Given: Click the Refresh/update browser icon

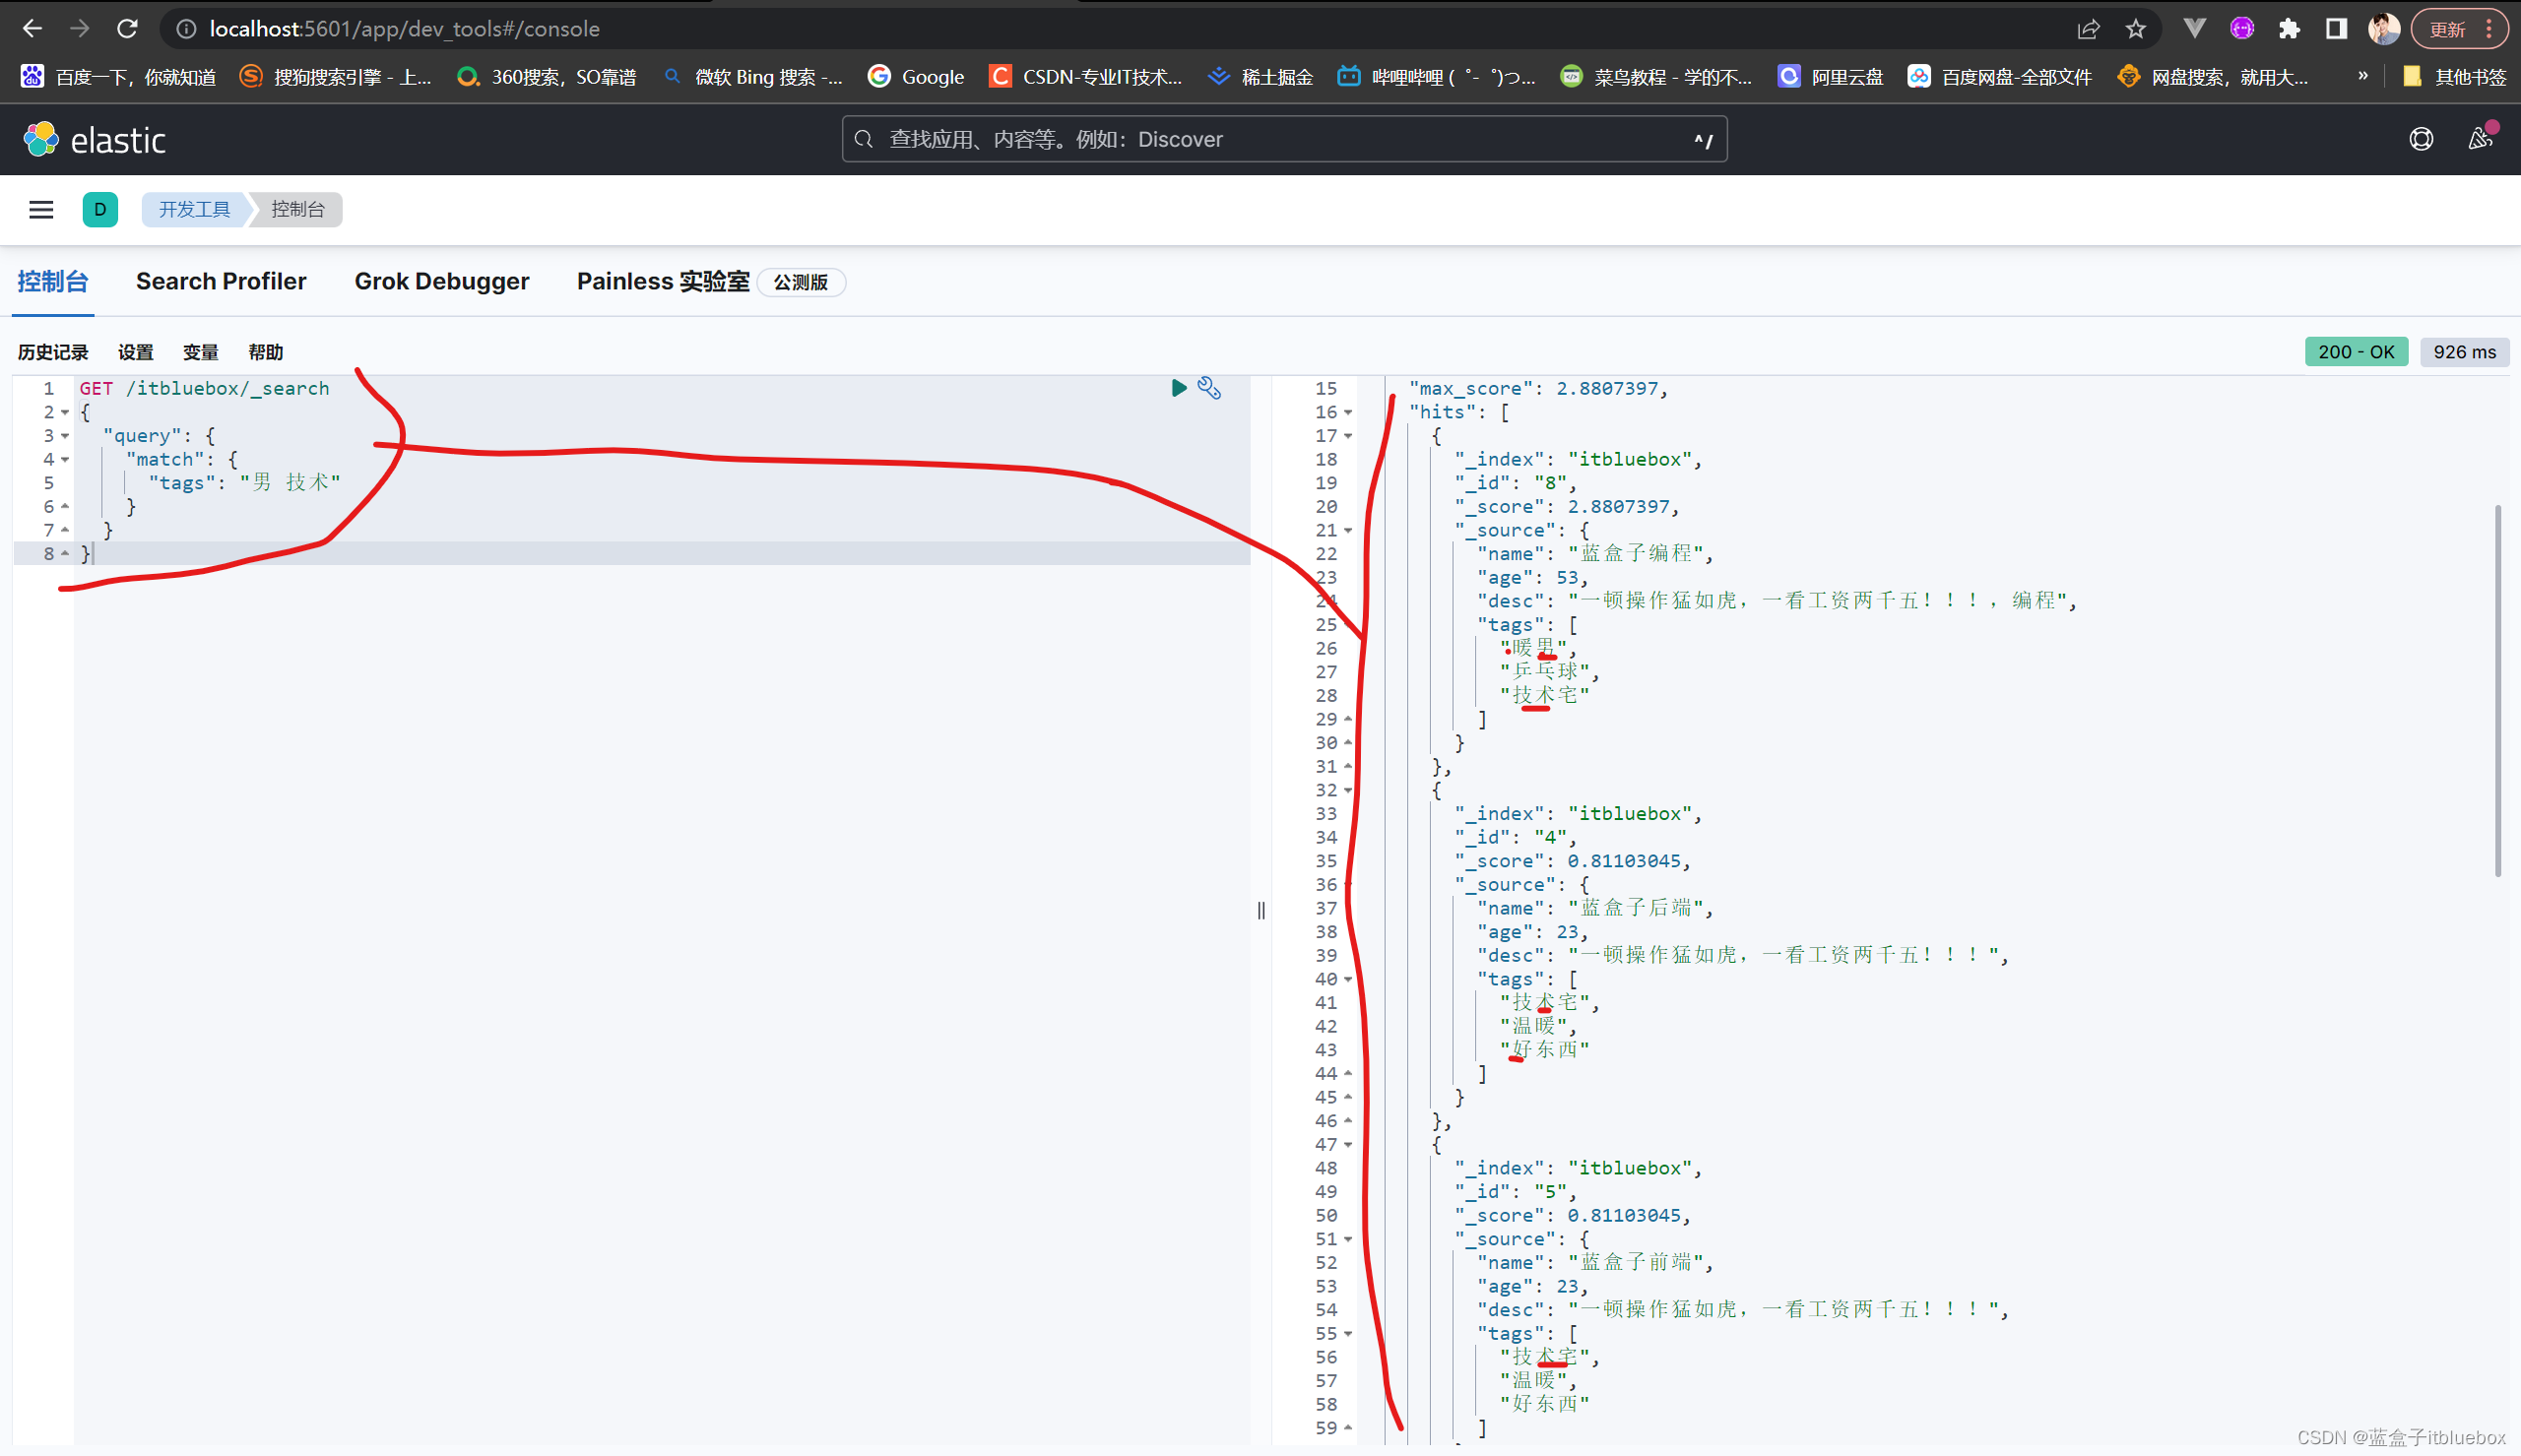Looking at the screenshot, I should (x=127, y=28).
